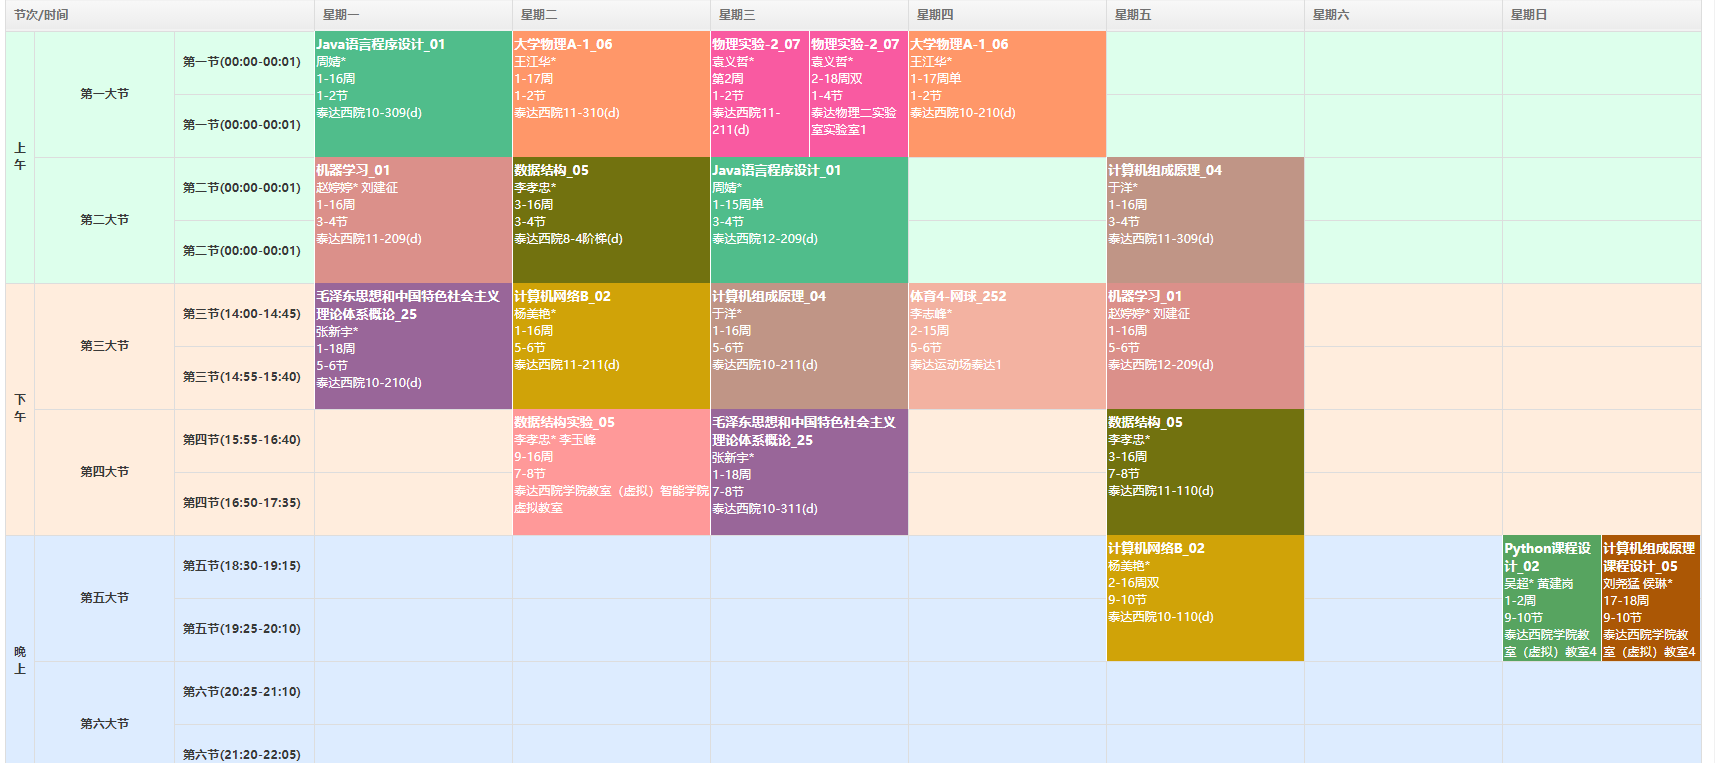Open Wednesday's 计算机组成原理_04 course in room 10-211
Screen dimensions: 1715x763
(x=809, y=346)
